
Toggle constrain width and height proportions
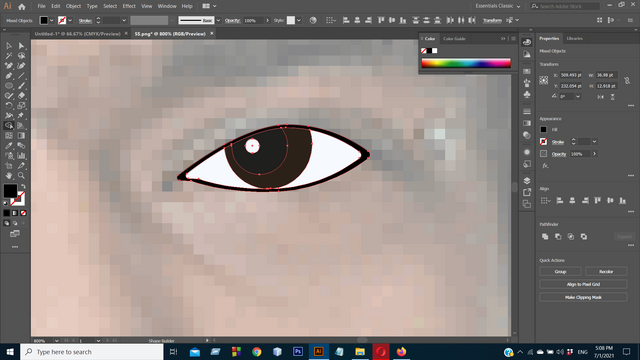click(627, 81)
